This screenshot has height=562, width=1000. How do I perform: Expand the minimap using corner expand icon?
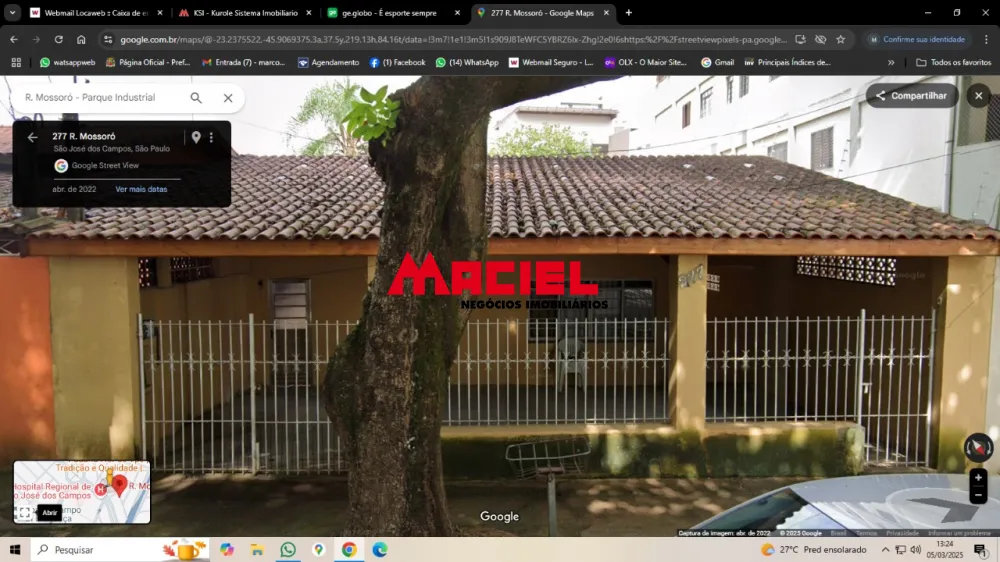click(25, 513)
